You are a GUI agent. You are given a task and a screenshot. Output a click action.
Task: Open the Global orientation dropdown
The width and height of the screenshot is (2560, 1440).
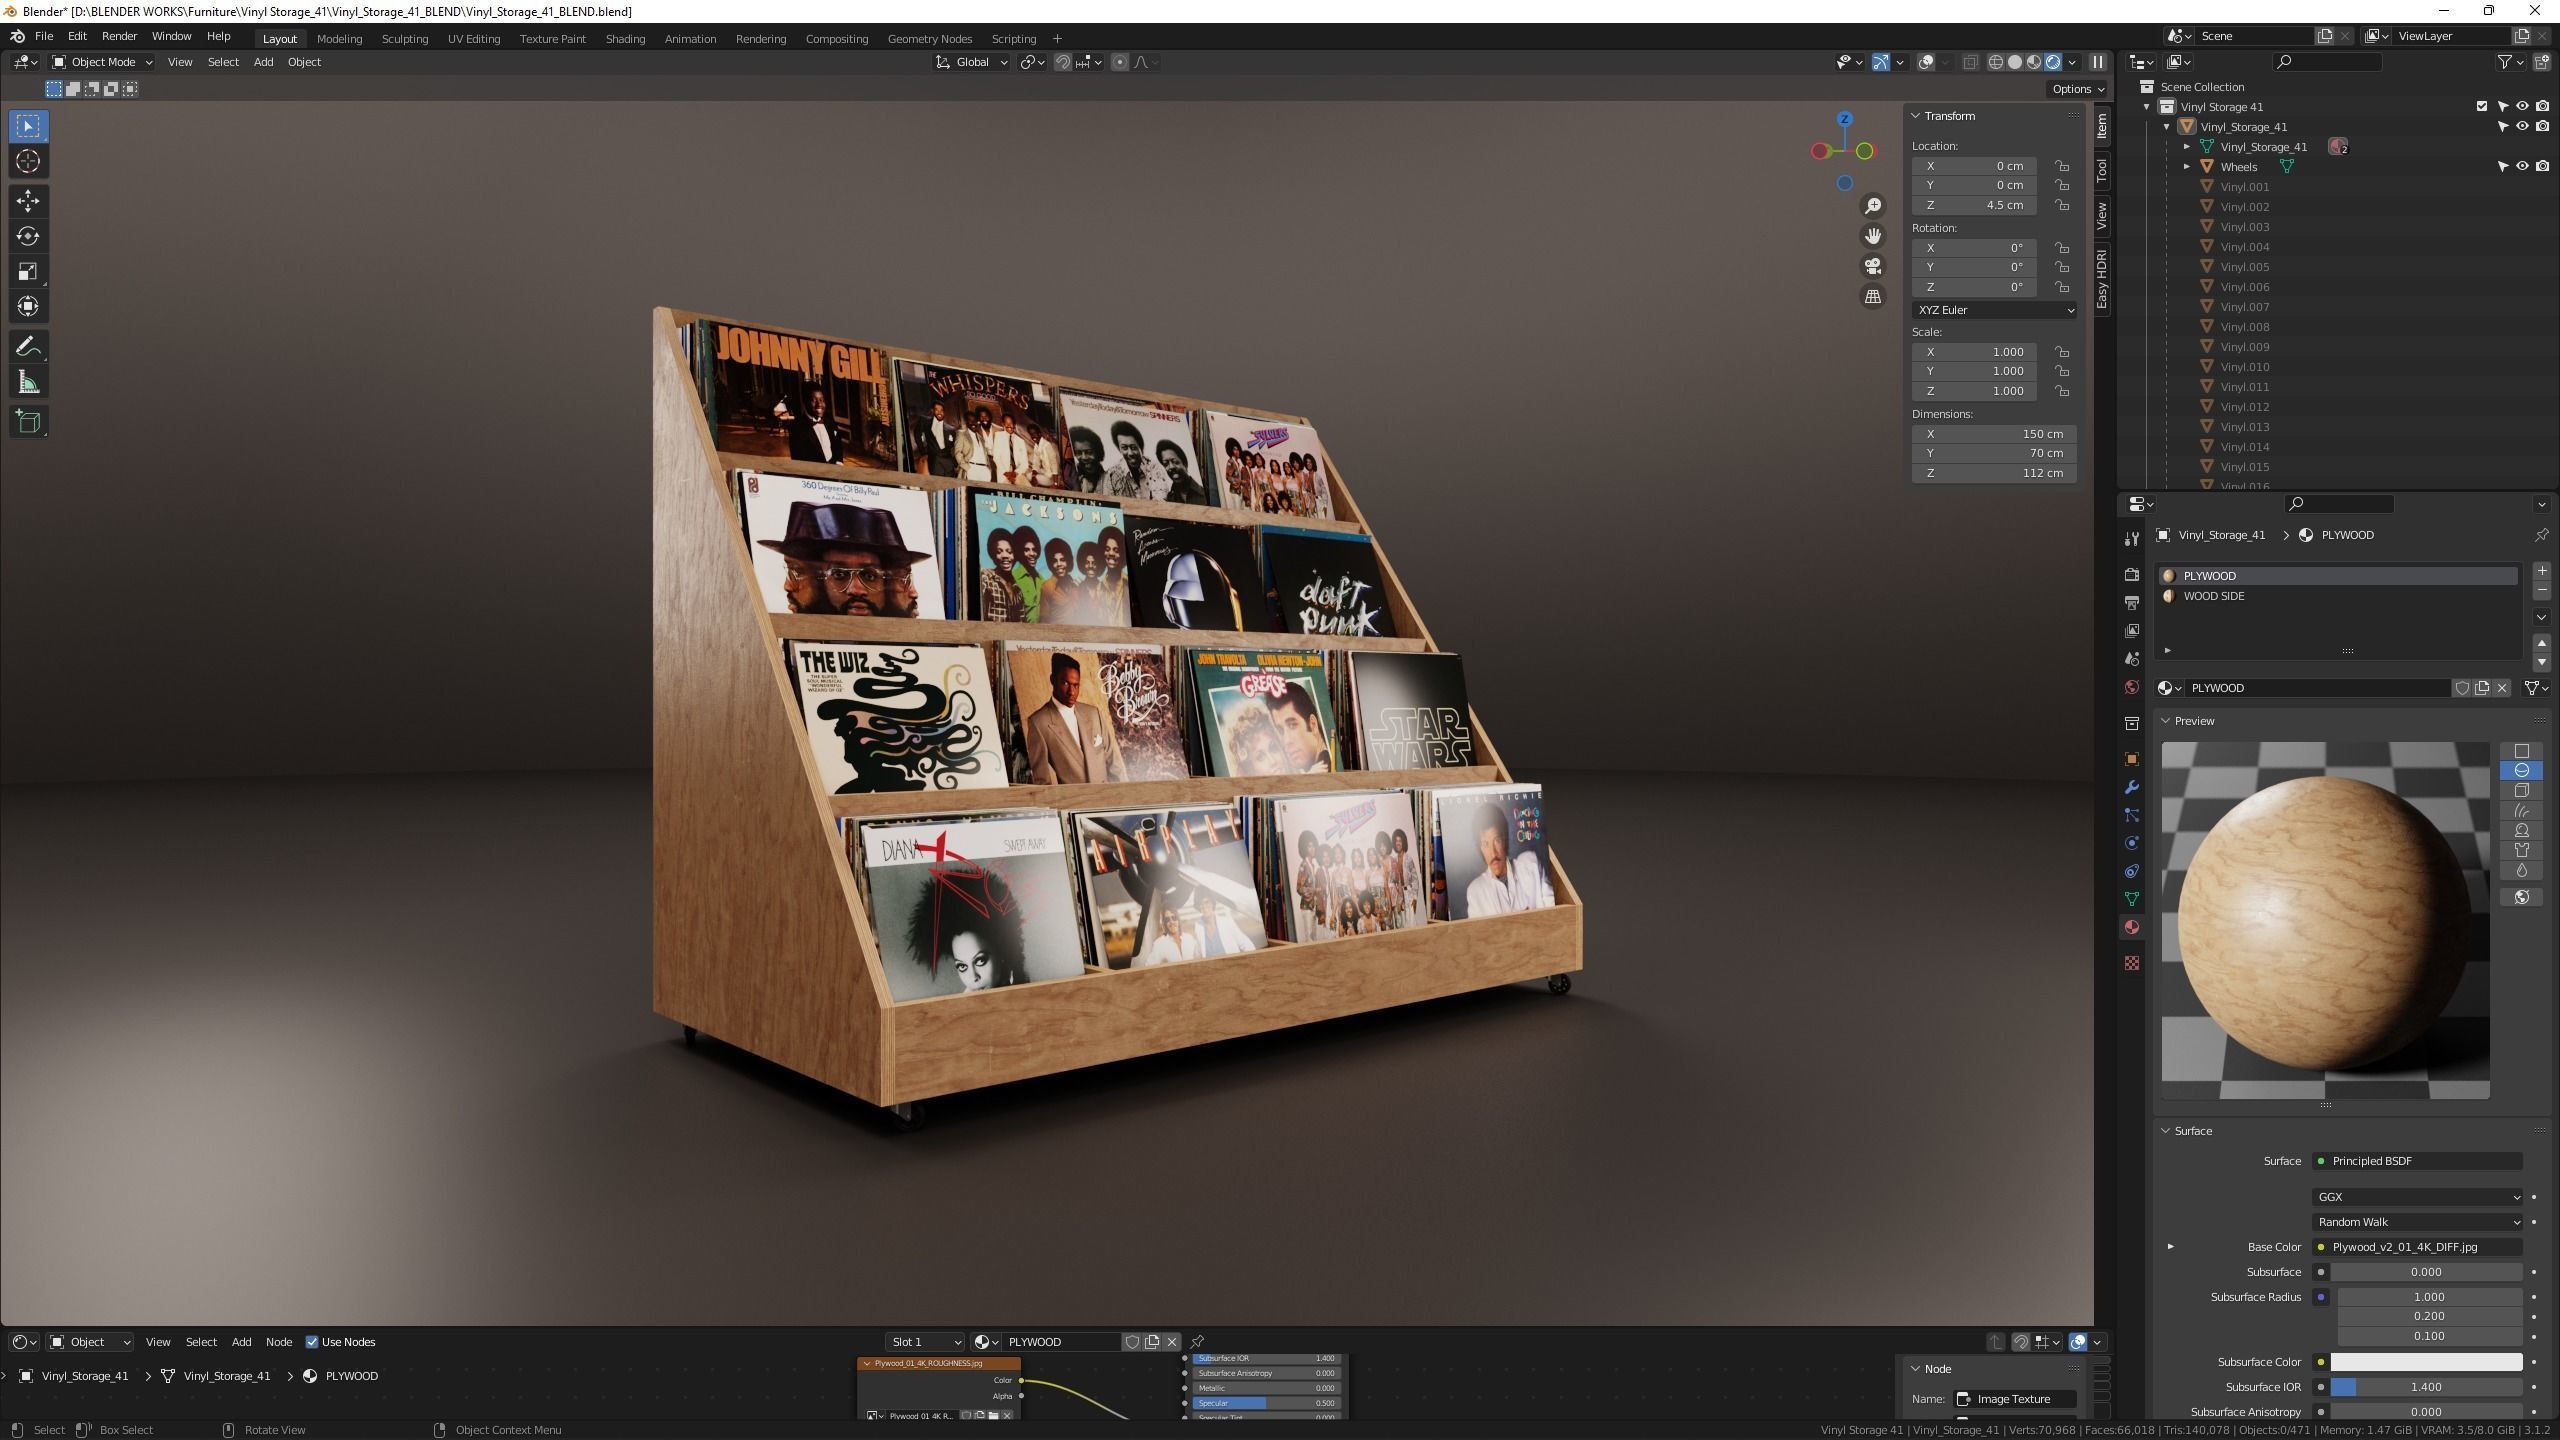(972, 62)
